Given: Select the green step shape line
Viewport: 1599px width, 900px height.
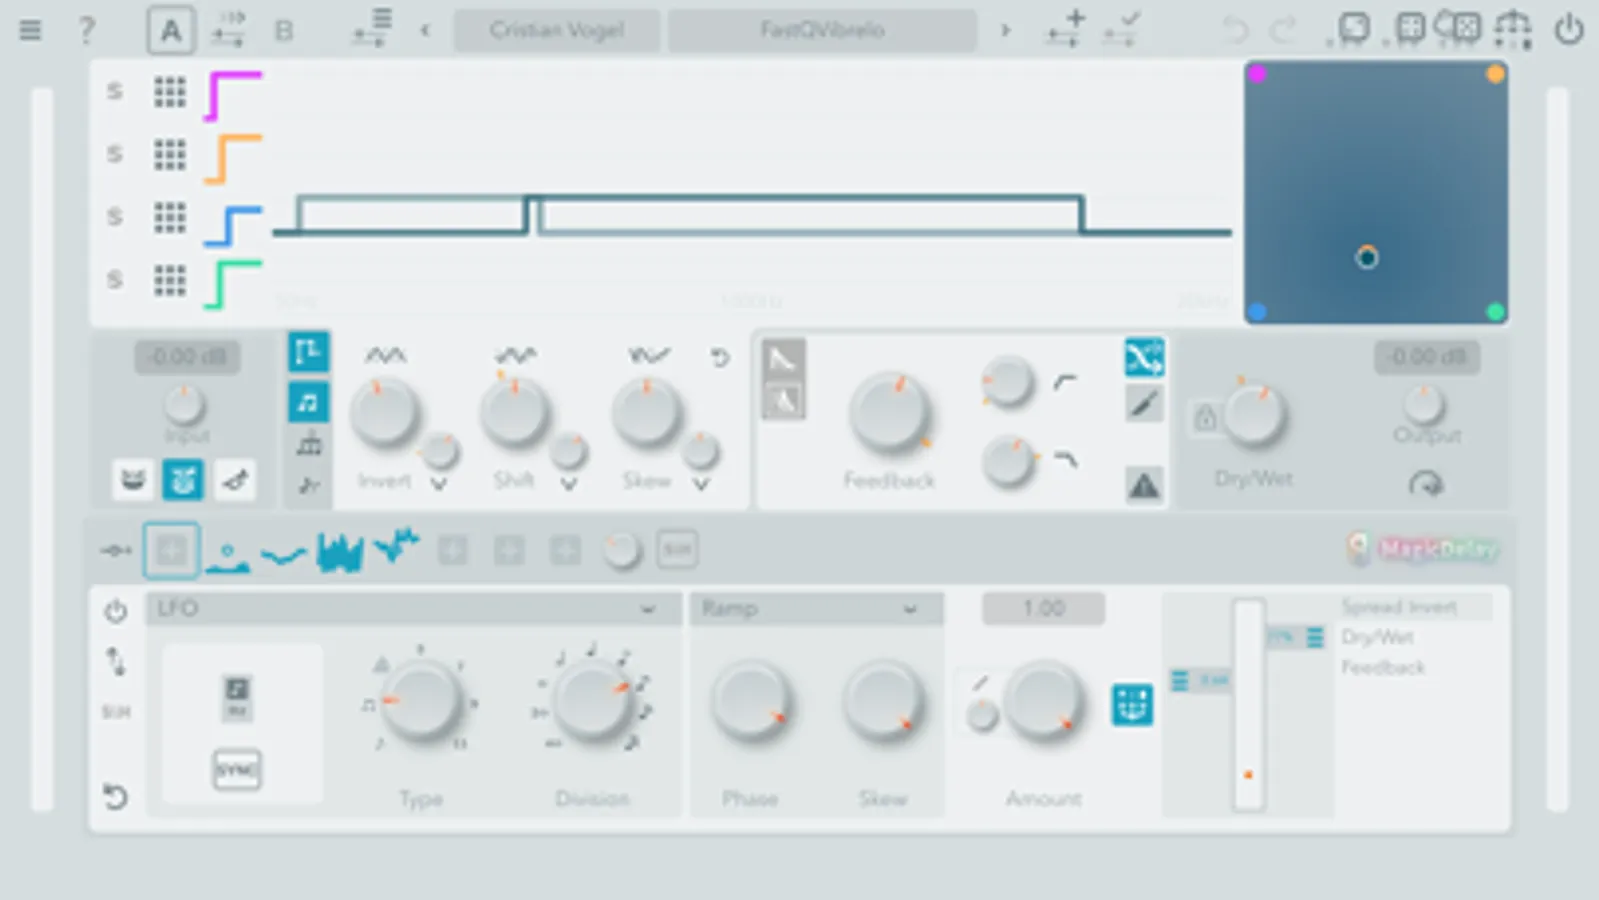Looking at the screenshot, I should [233, 284].
